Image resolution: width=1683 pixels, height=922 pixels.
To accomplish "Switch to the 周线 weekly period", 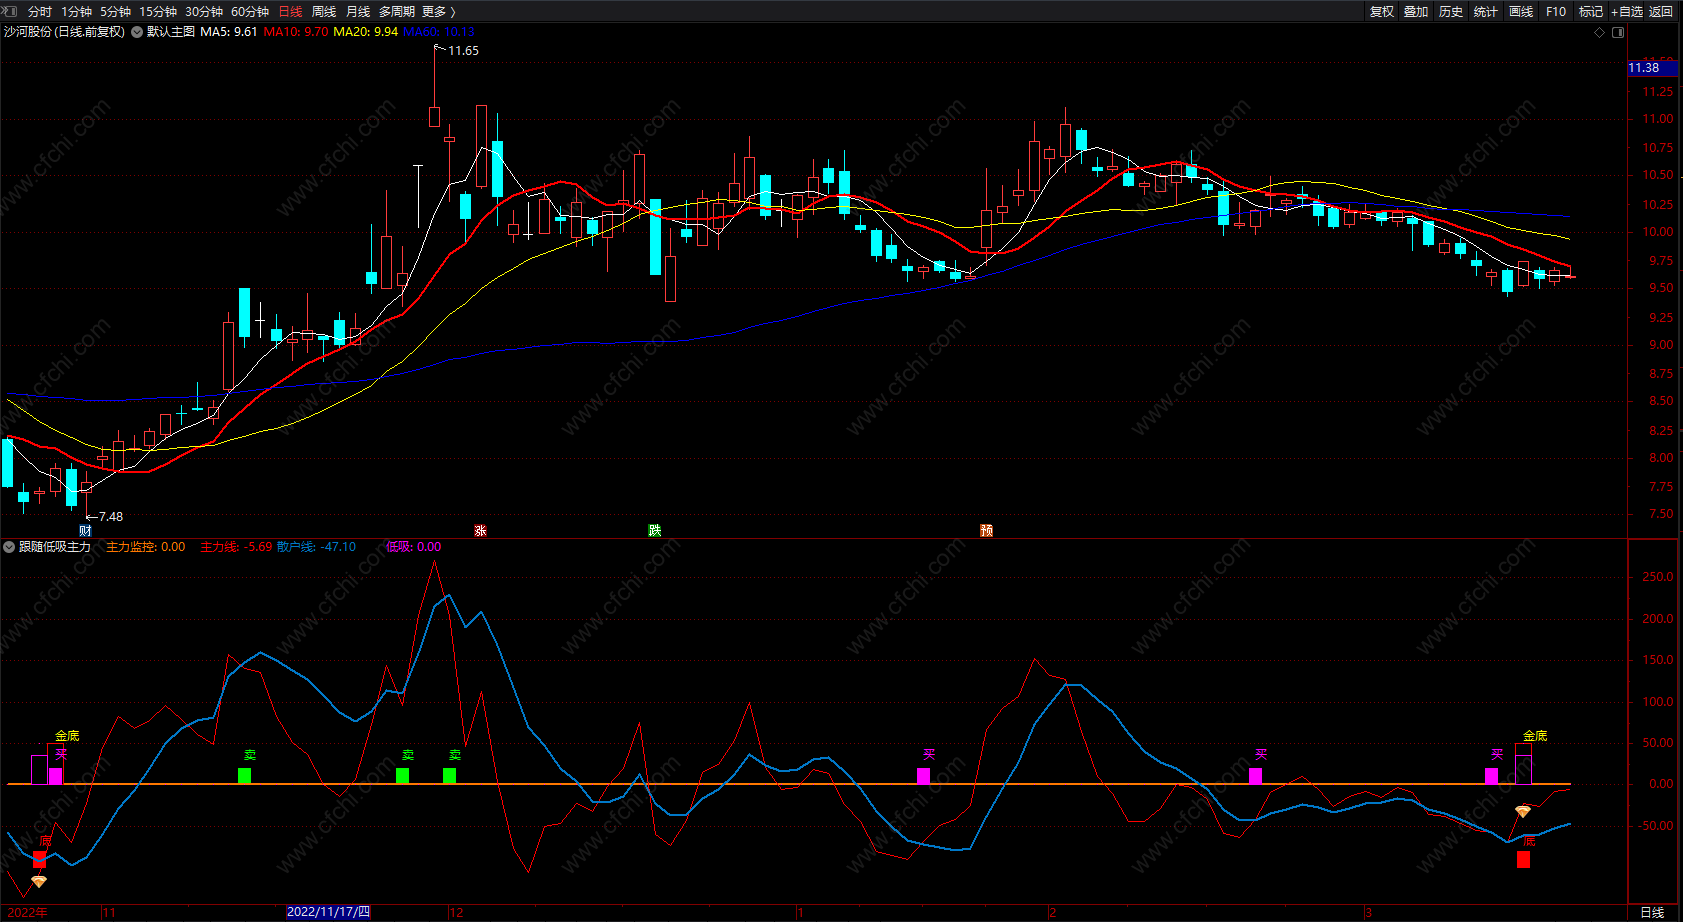I will (324, 11).
